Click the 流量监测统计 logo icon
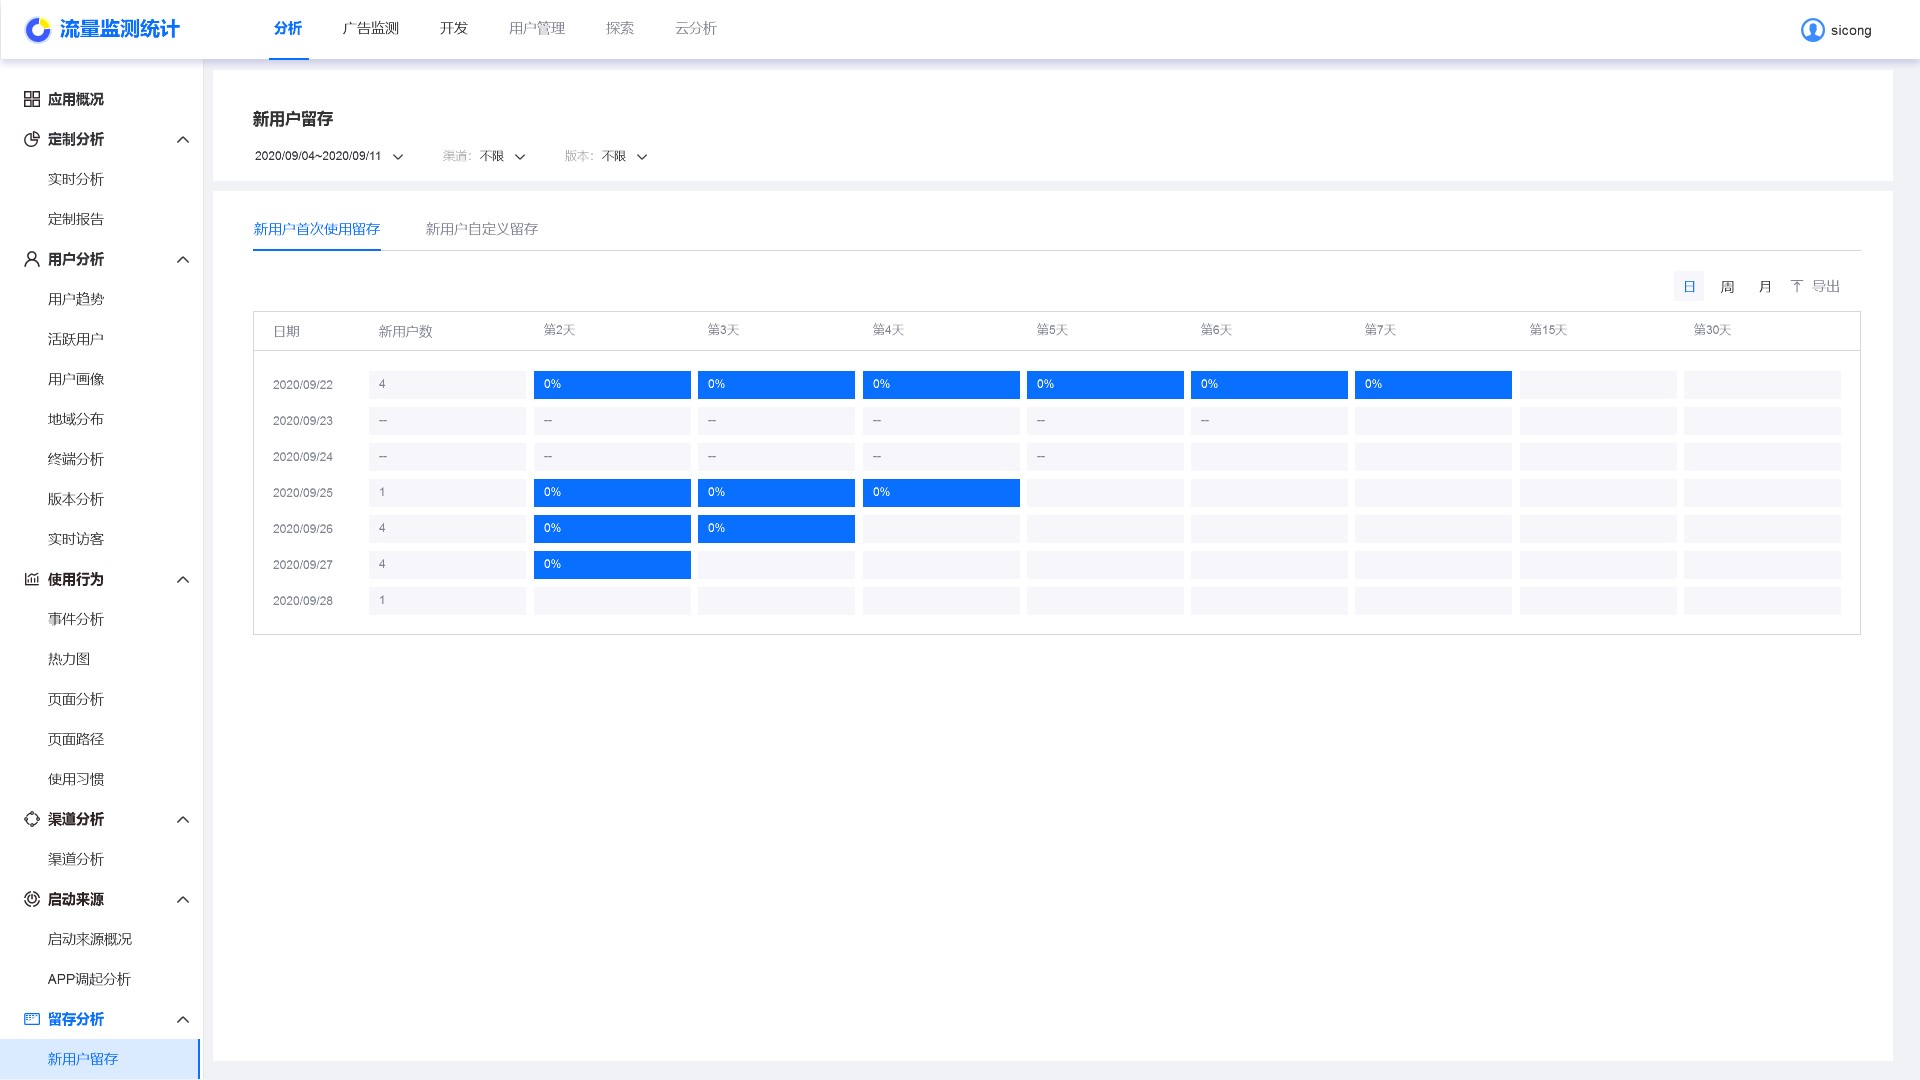The height and width of the screenshot is (1080, 1920). [x=38, y=30]
